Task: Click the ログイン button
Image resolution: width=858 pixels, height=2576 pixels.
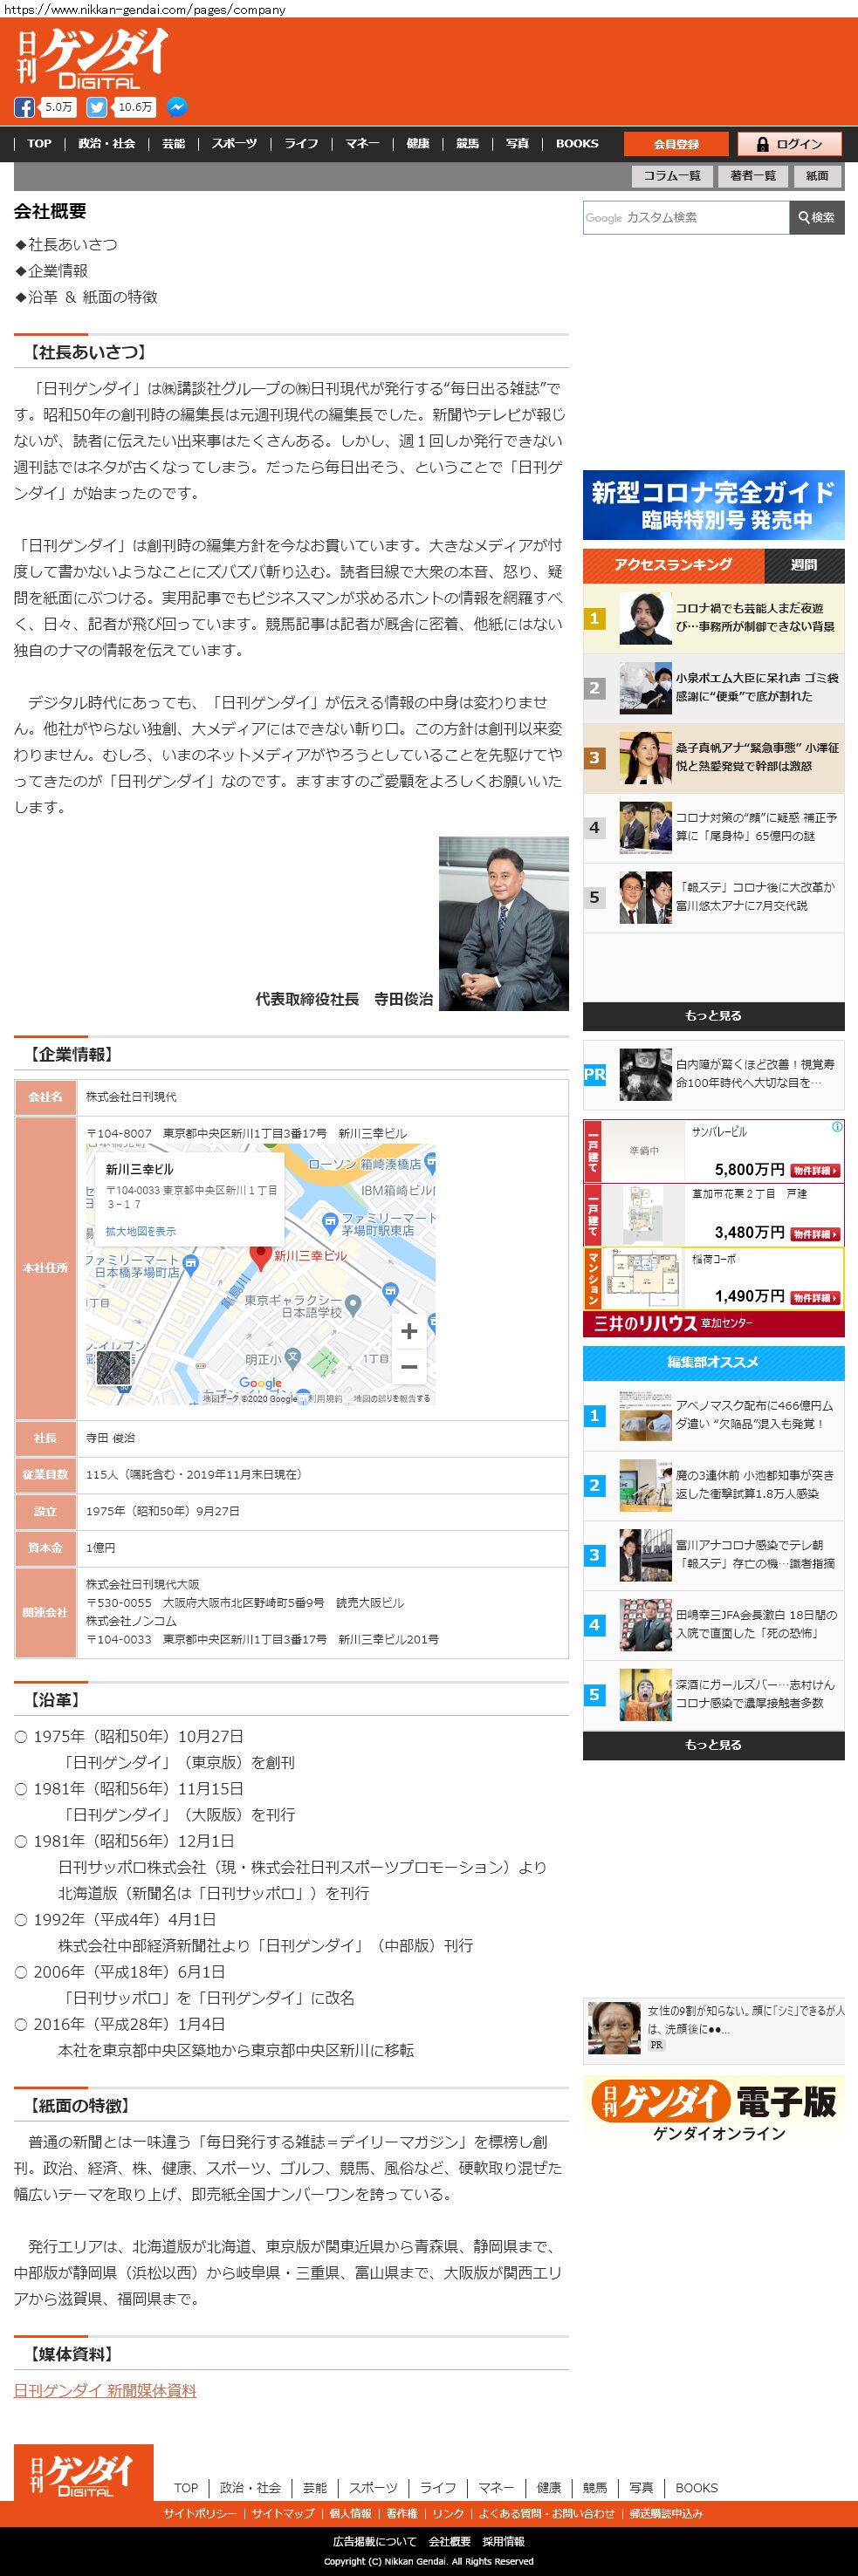Action: 790,144
